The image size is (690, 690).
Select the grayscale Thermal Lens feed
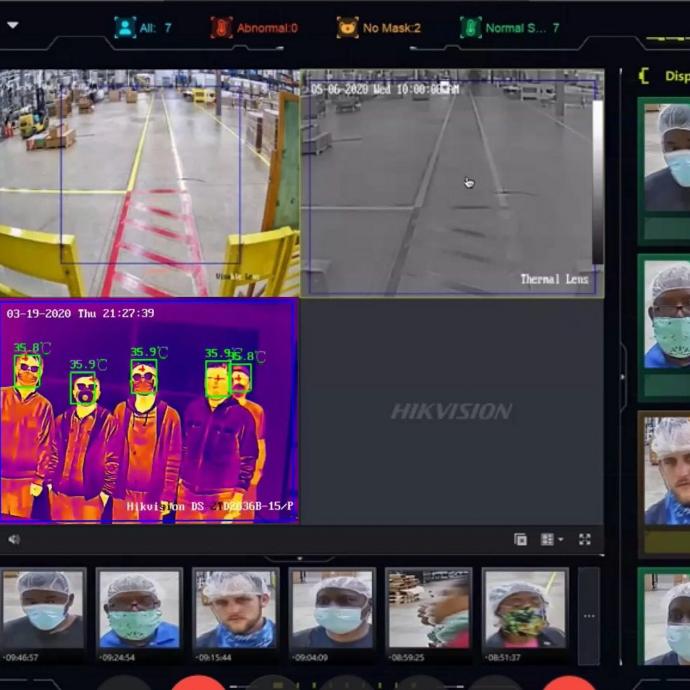click(x=452, y=183)
